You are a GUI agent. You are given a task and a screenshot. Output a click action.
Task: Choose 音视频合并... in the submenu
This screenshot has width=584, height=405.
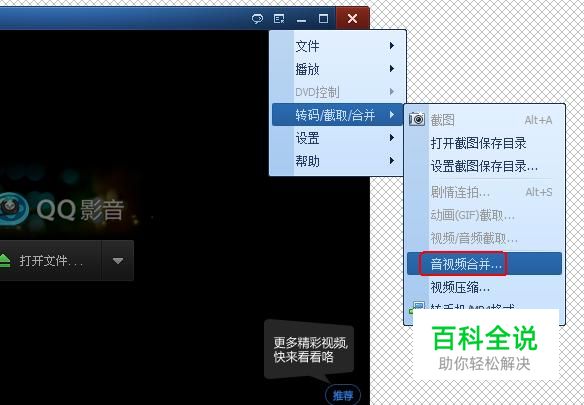[x=484, y=264]
